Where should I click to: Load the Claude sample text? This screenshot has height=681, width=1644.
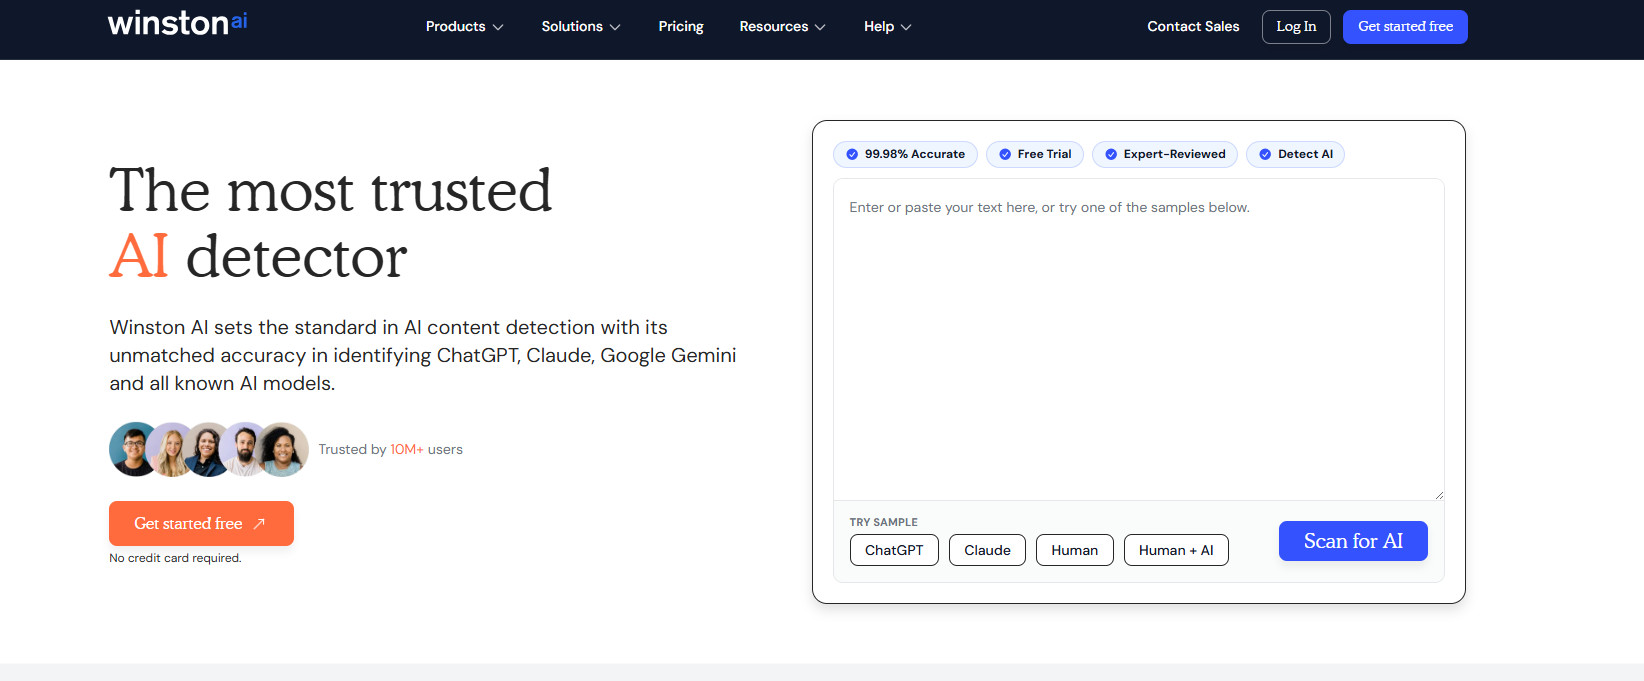coord(987,550)
